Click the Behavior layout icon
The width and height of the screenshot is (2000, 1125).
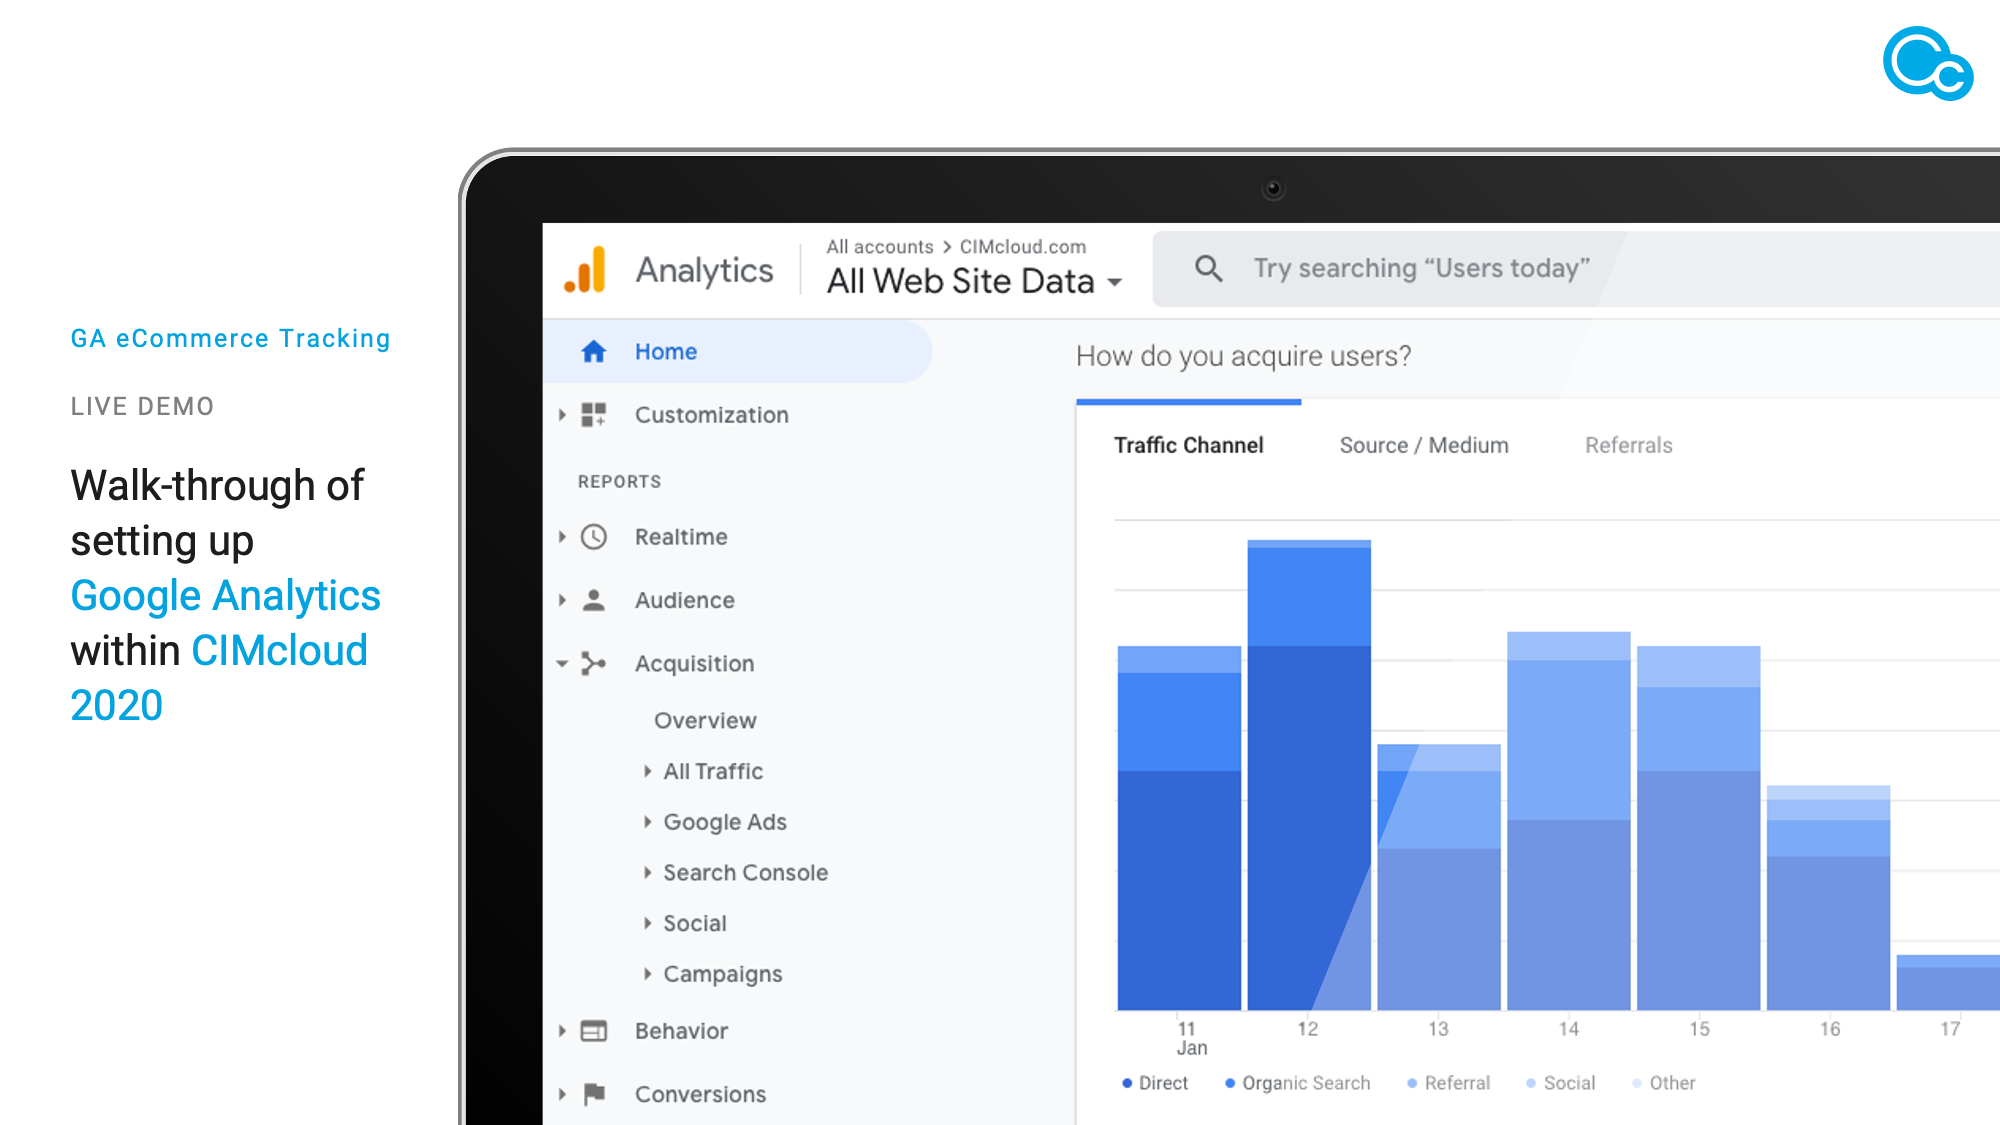tap(594, 1031)
